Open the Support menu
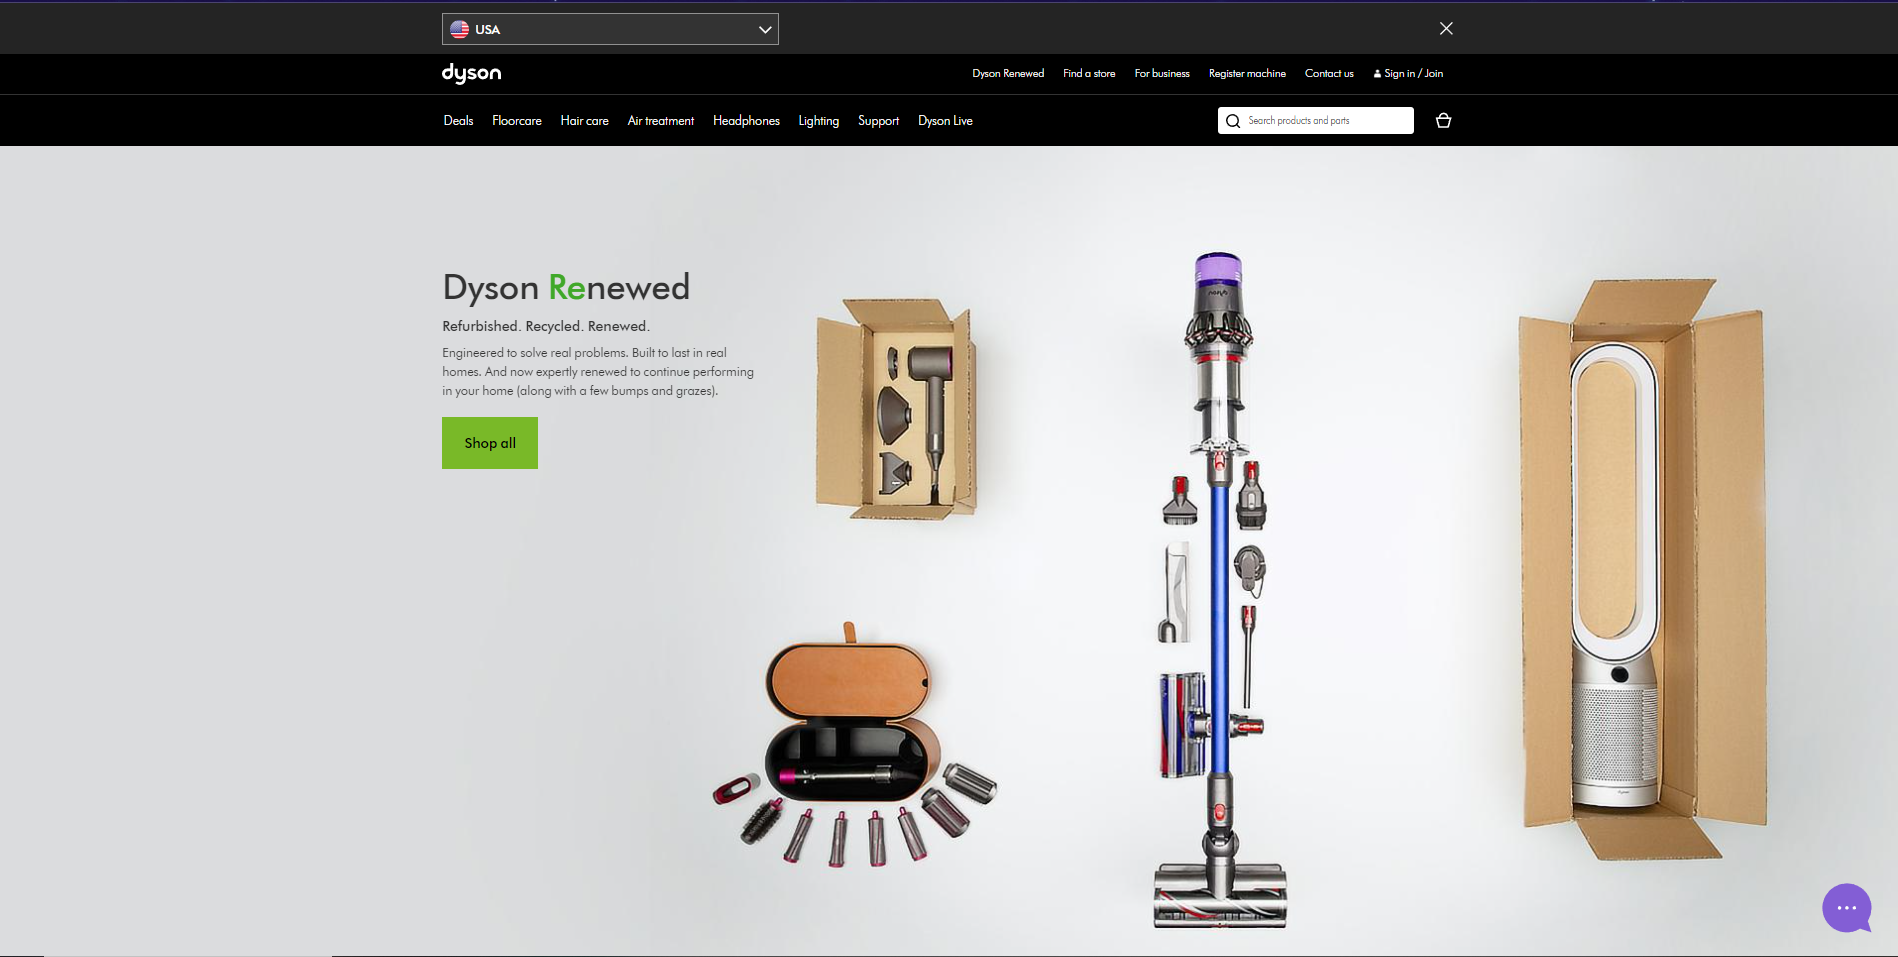1898x957 pixels. (x=878, y=121)
